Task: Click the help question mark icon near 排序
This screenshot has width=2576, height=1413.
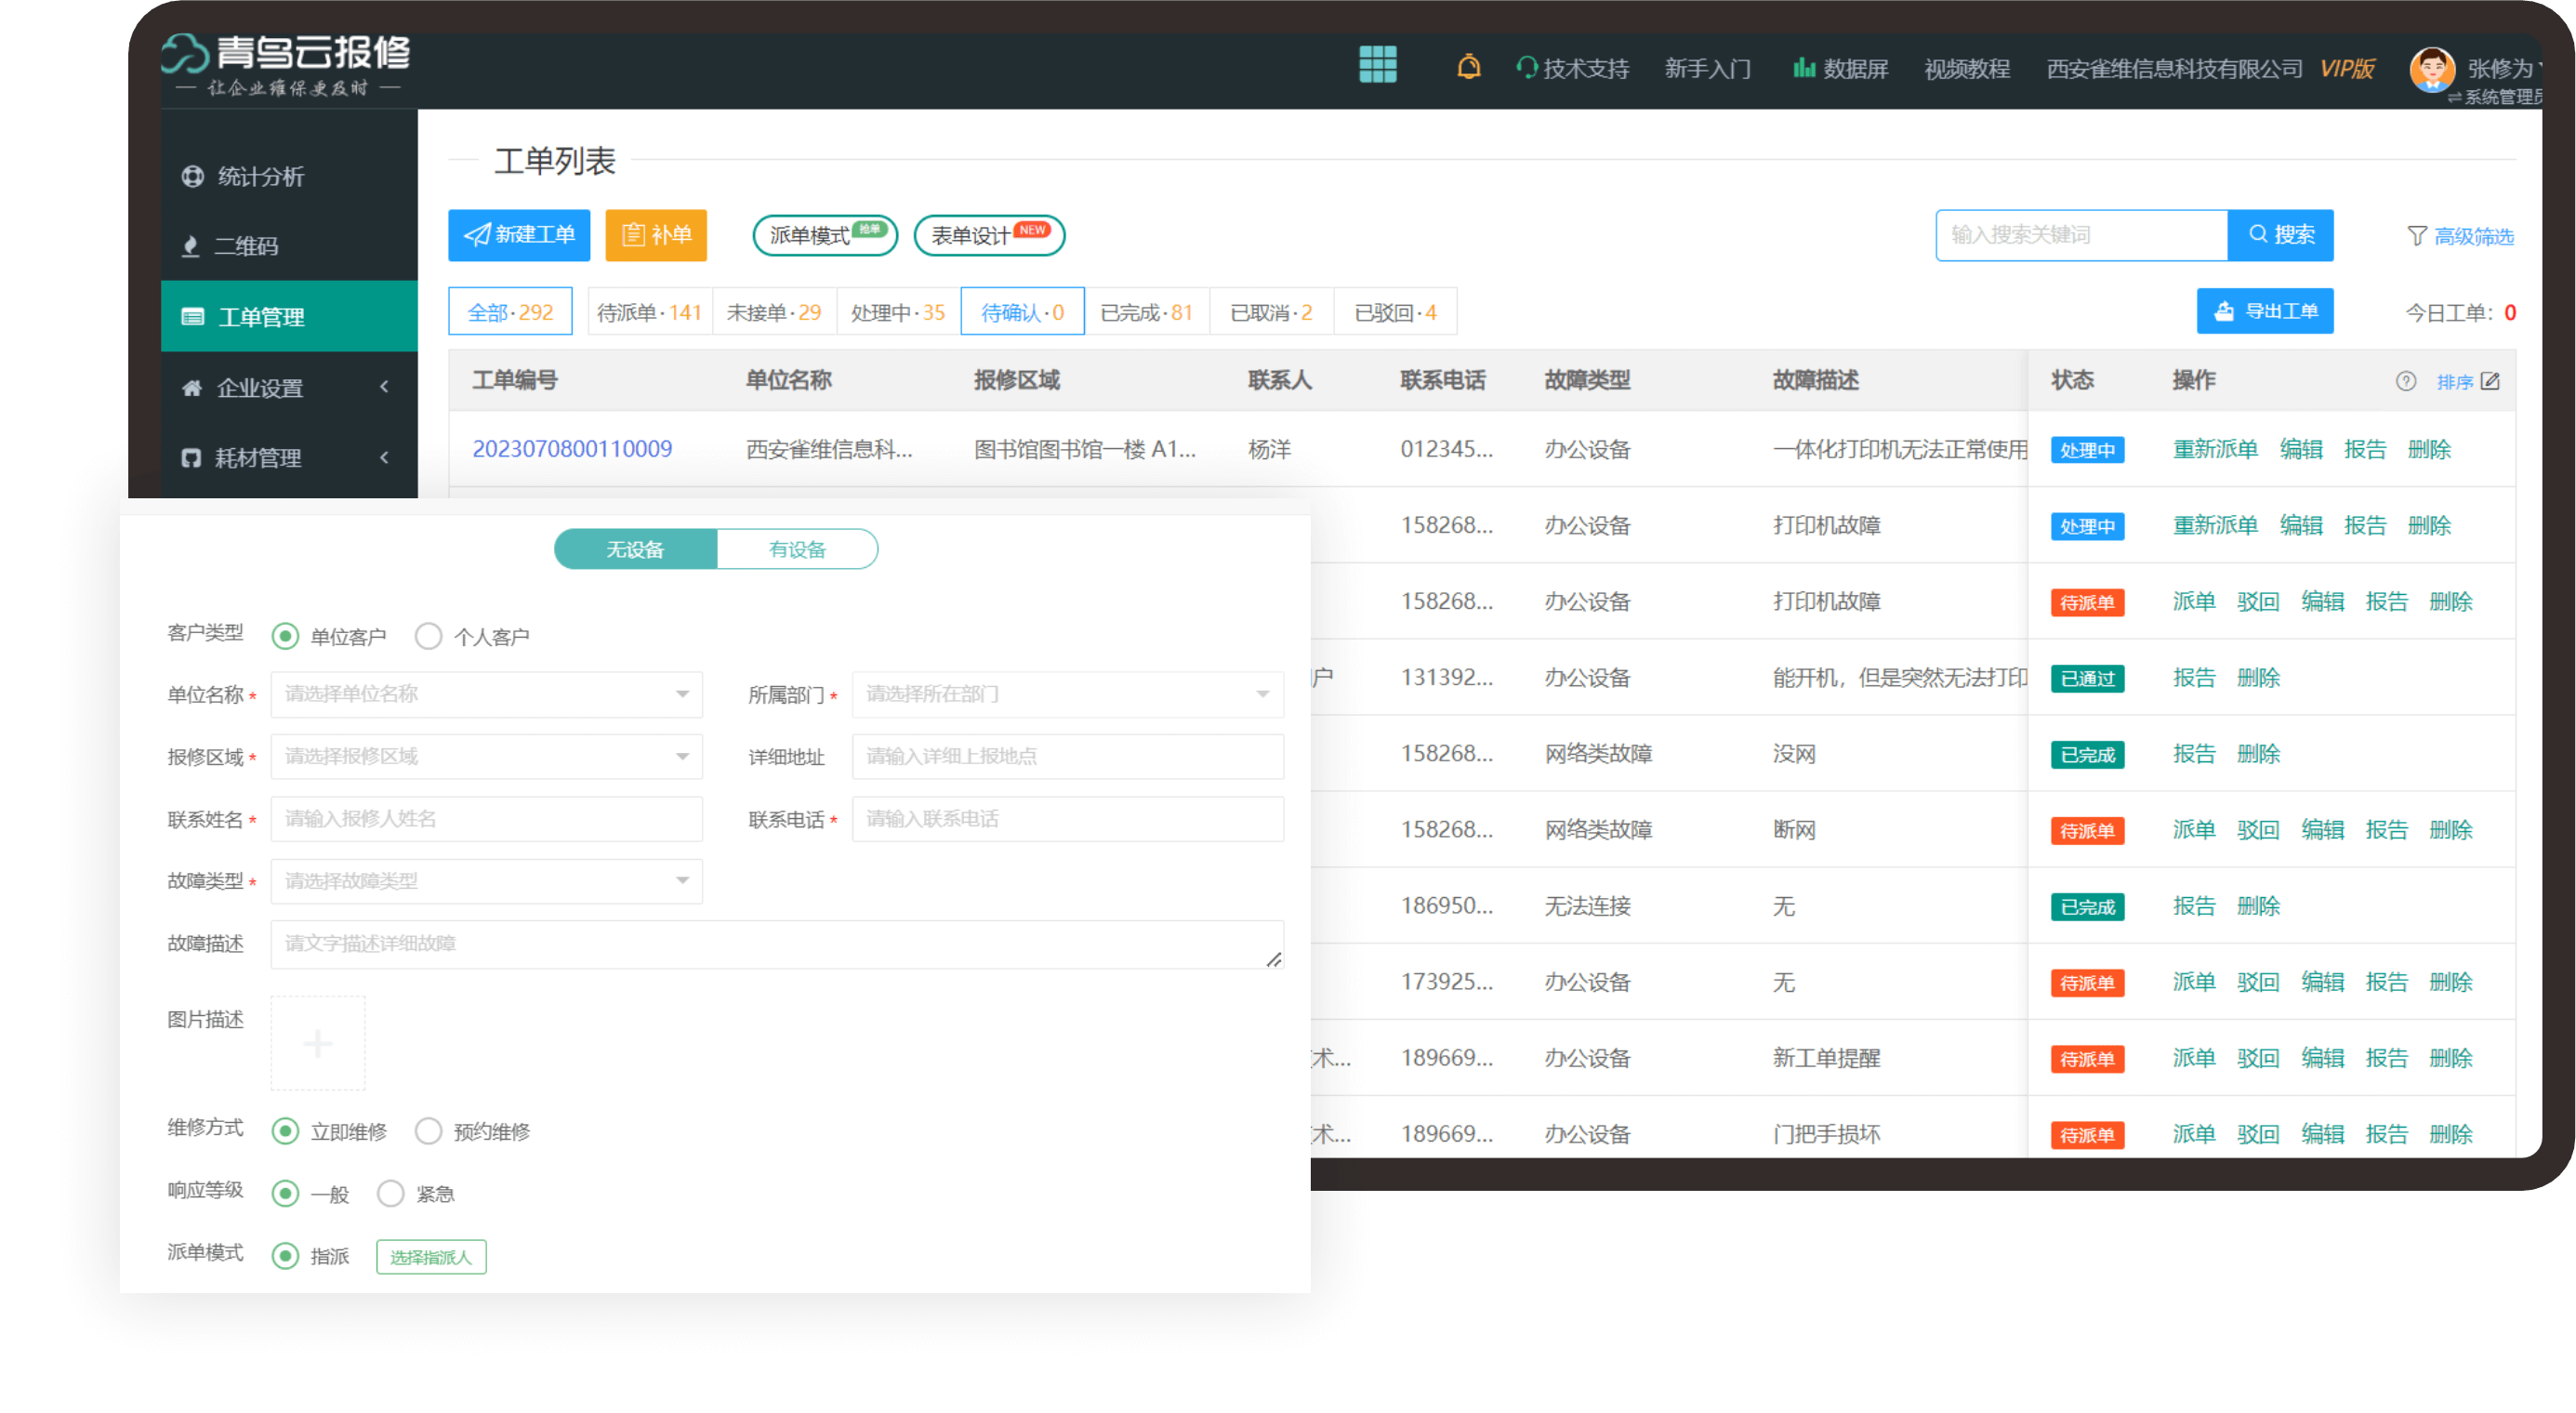Action: coord(2406,381)
